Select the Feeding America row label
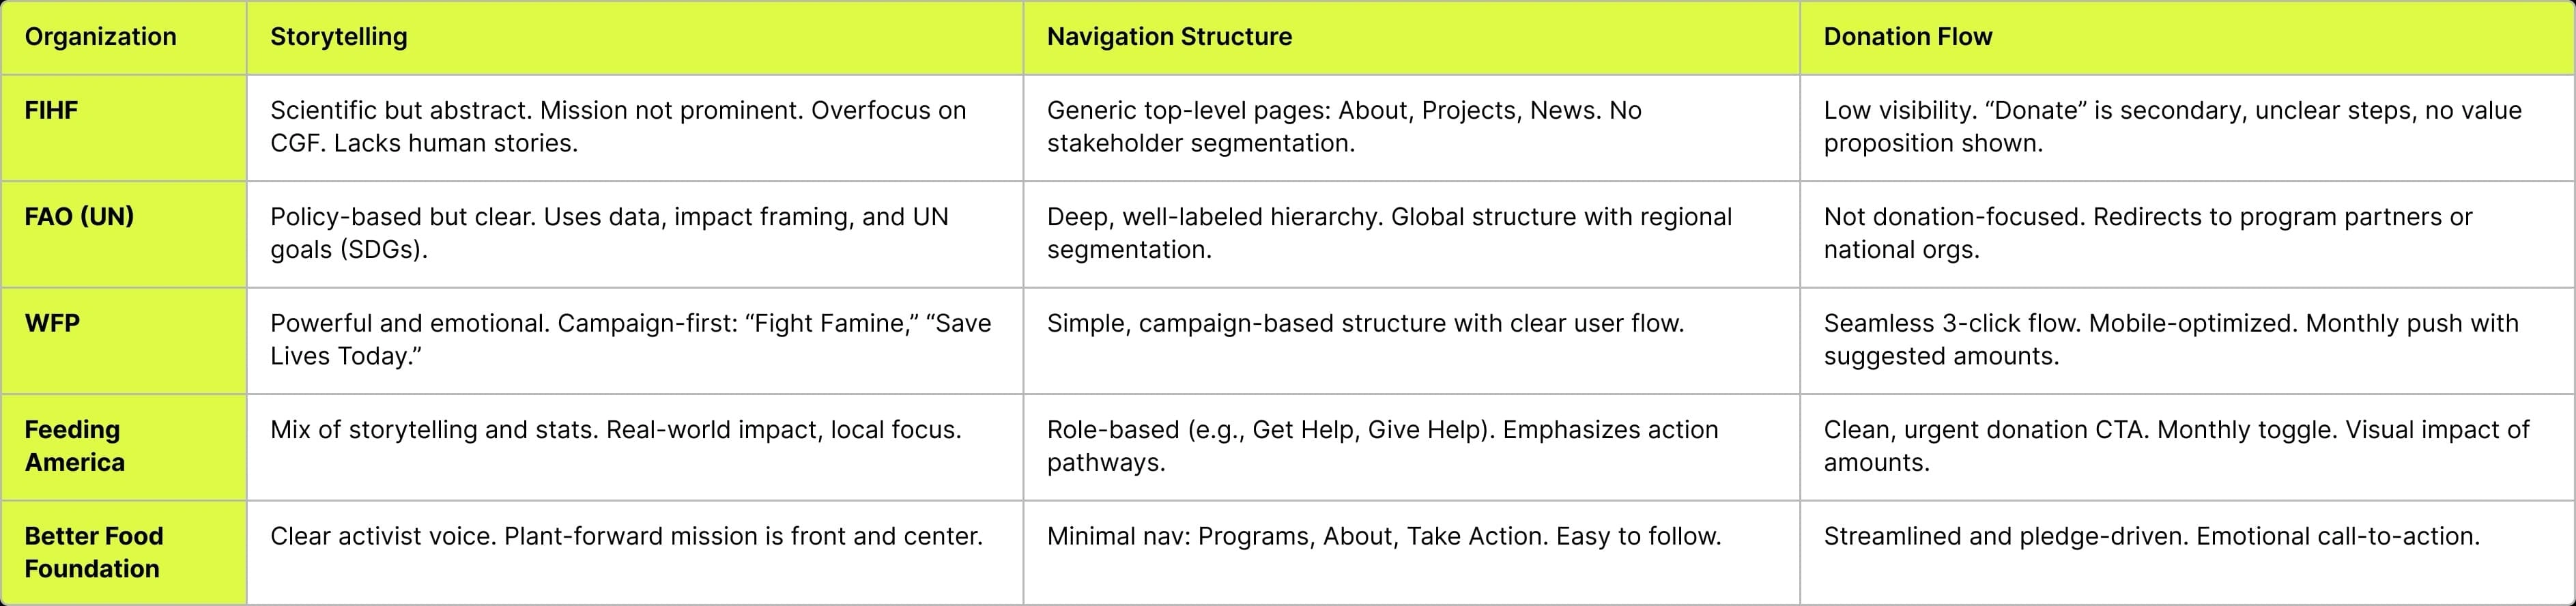 click(x=74, y=446)
